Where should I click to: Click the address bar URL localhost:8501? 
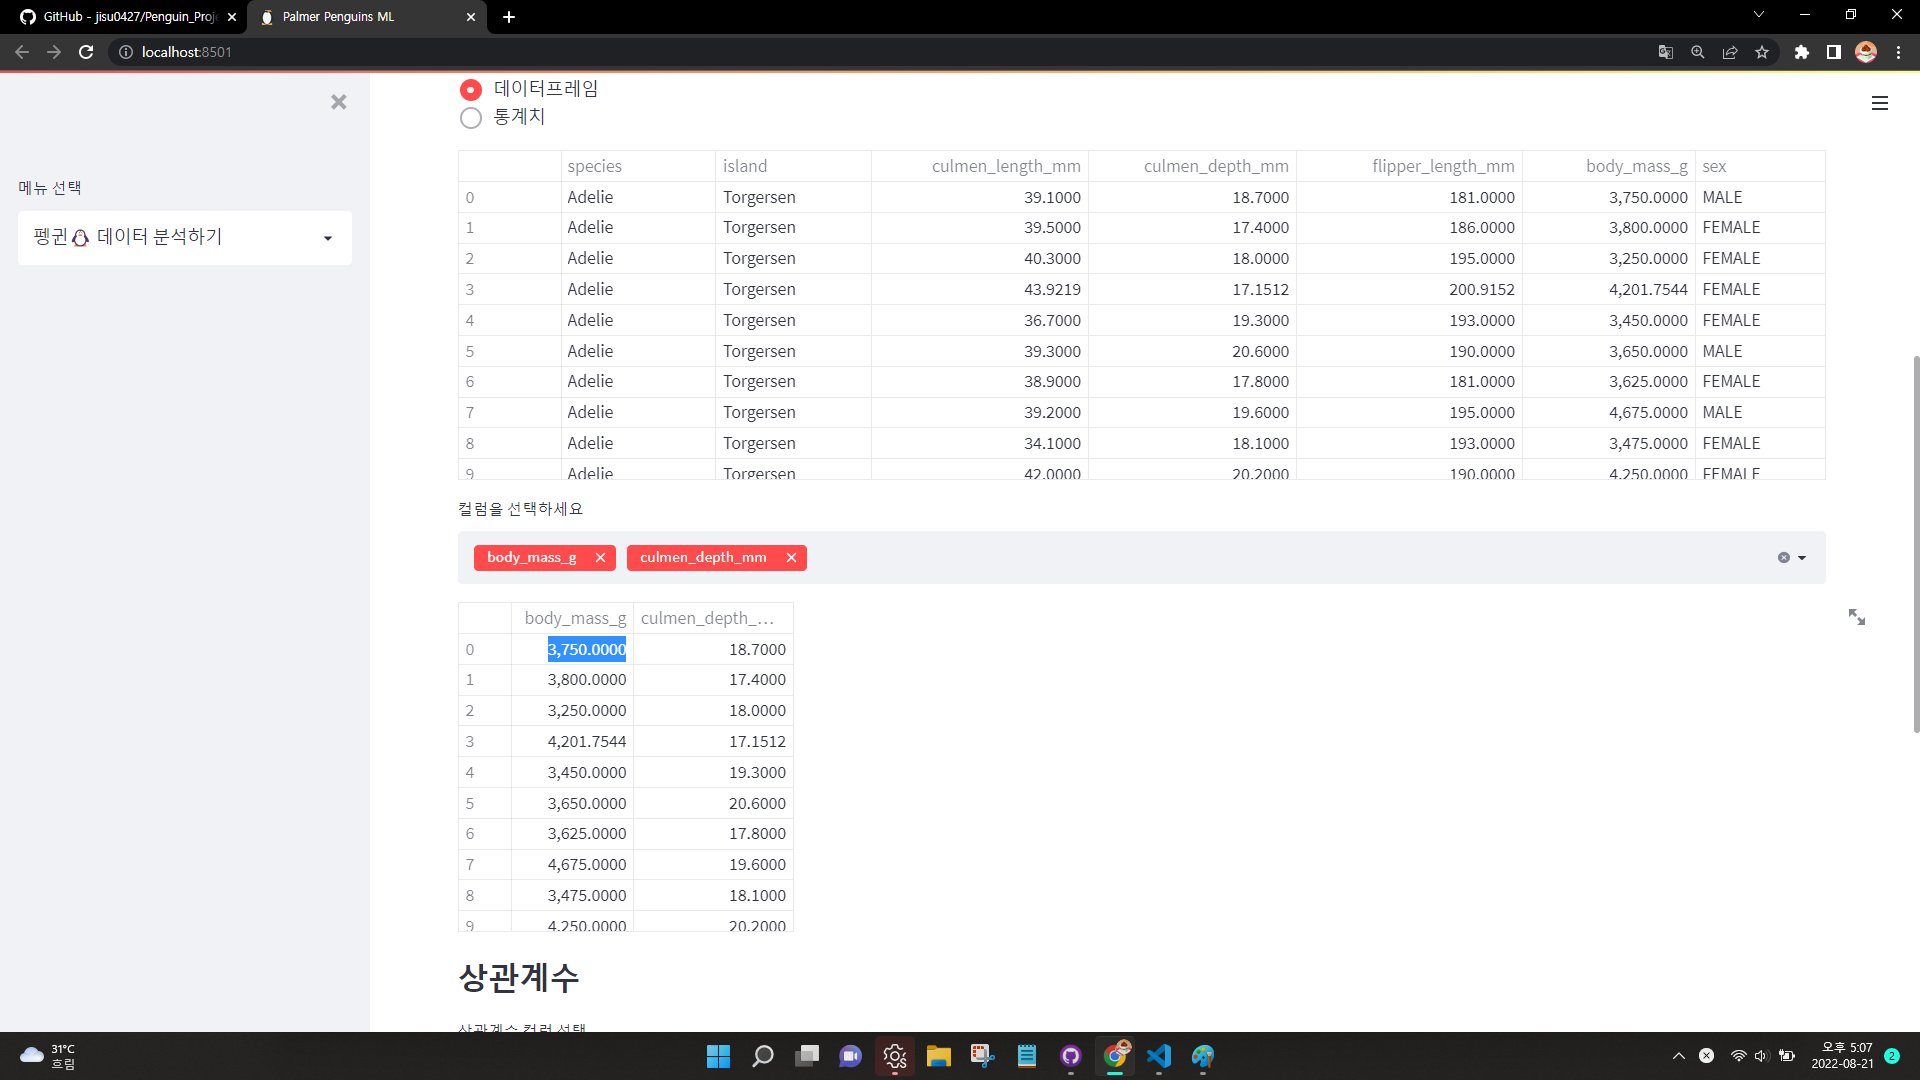click(x=187, y=52)
